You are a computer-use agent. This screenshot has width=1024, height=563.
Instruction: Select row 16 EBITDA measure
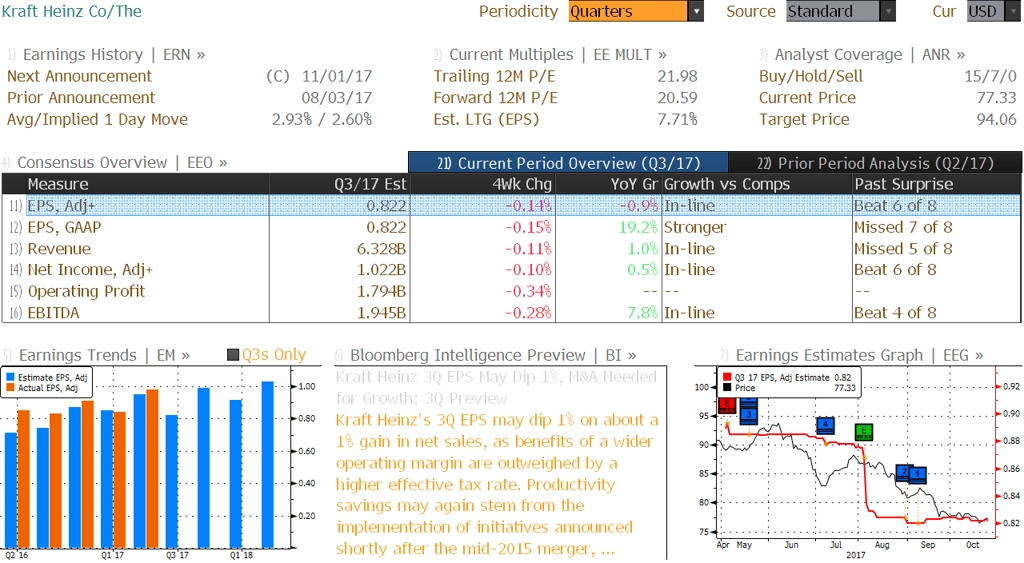511,313
